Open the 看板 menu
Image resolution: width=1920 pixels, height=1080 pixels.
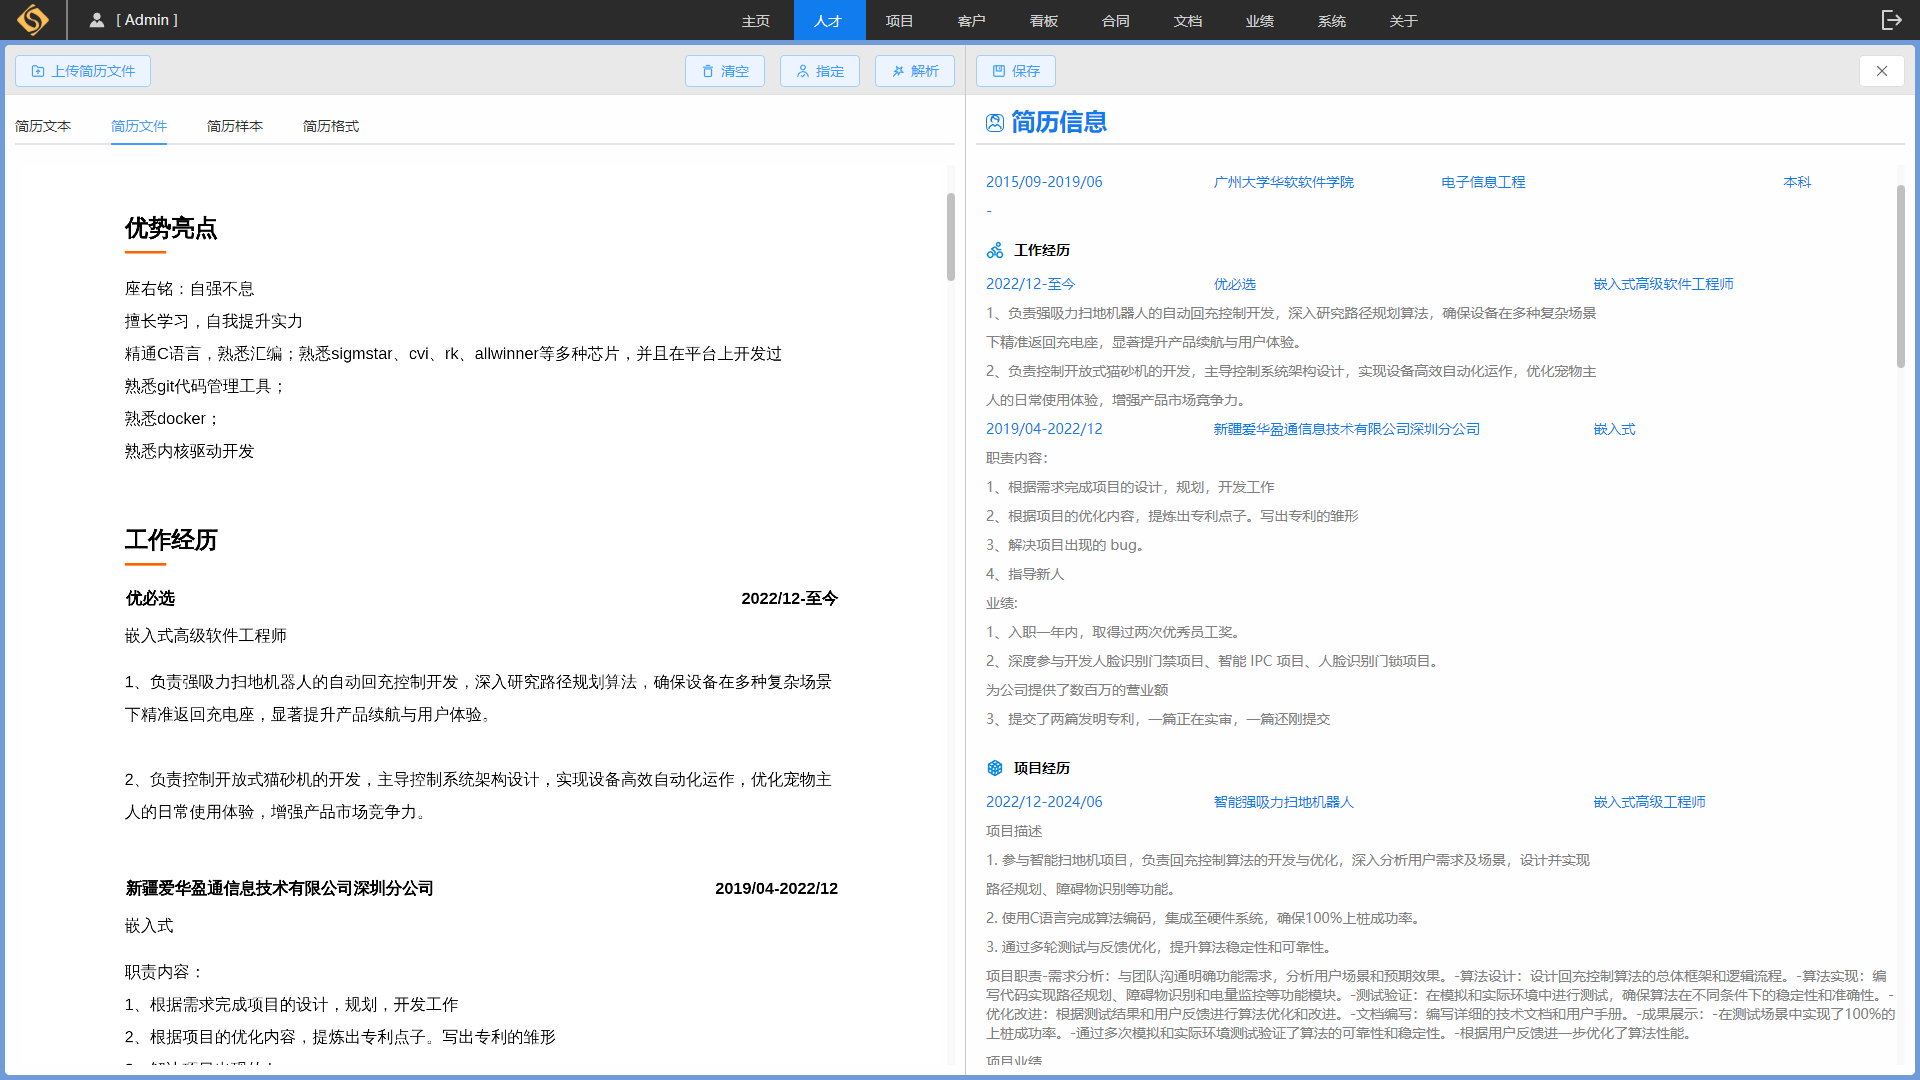pos(1044,20)
